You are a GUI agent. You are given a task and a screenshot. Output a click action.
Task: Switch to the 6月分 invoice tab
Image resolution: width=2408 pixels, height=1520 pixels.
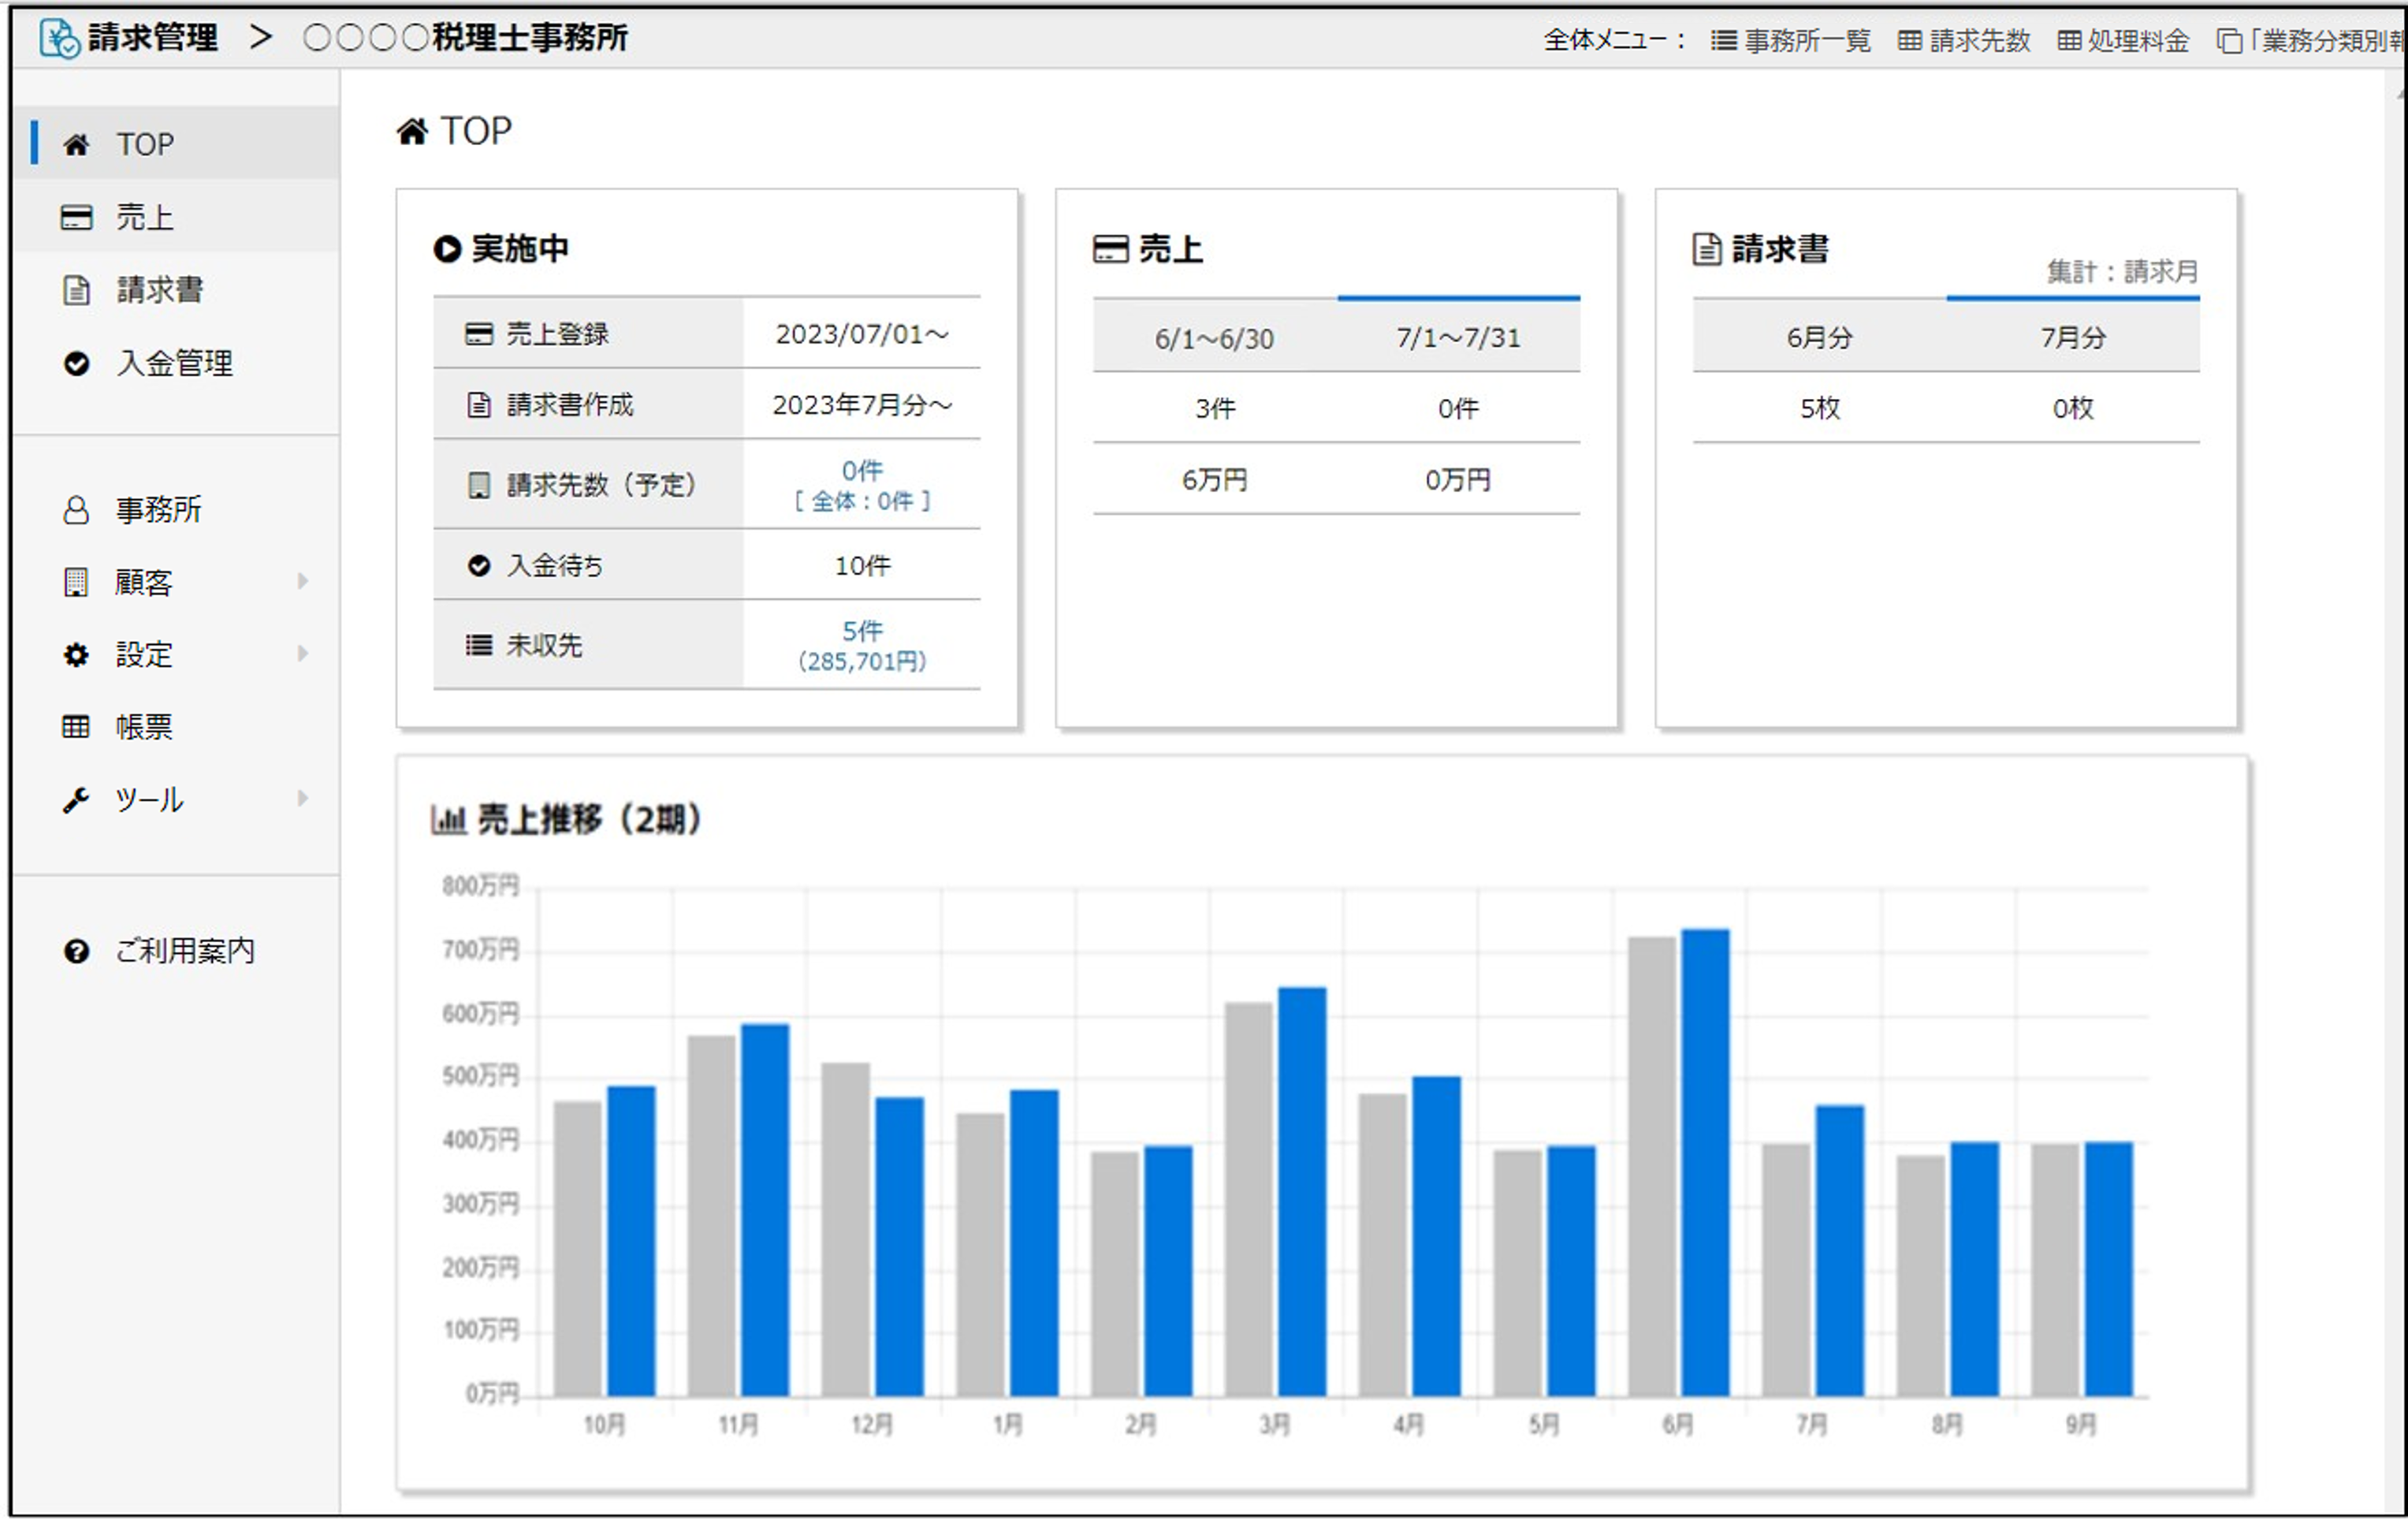(1819, 338)
